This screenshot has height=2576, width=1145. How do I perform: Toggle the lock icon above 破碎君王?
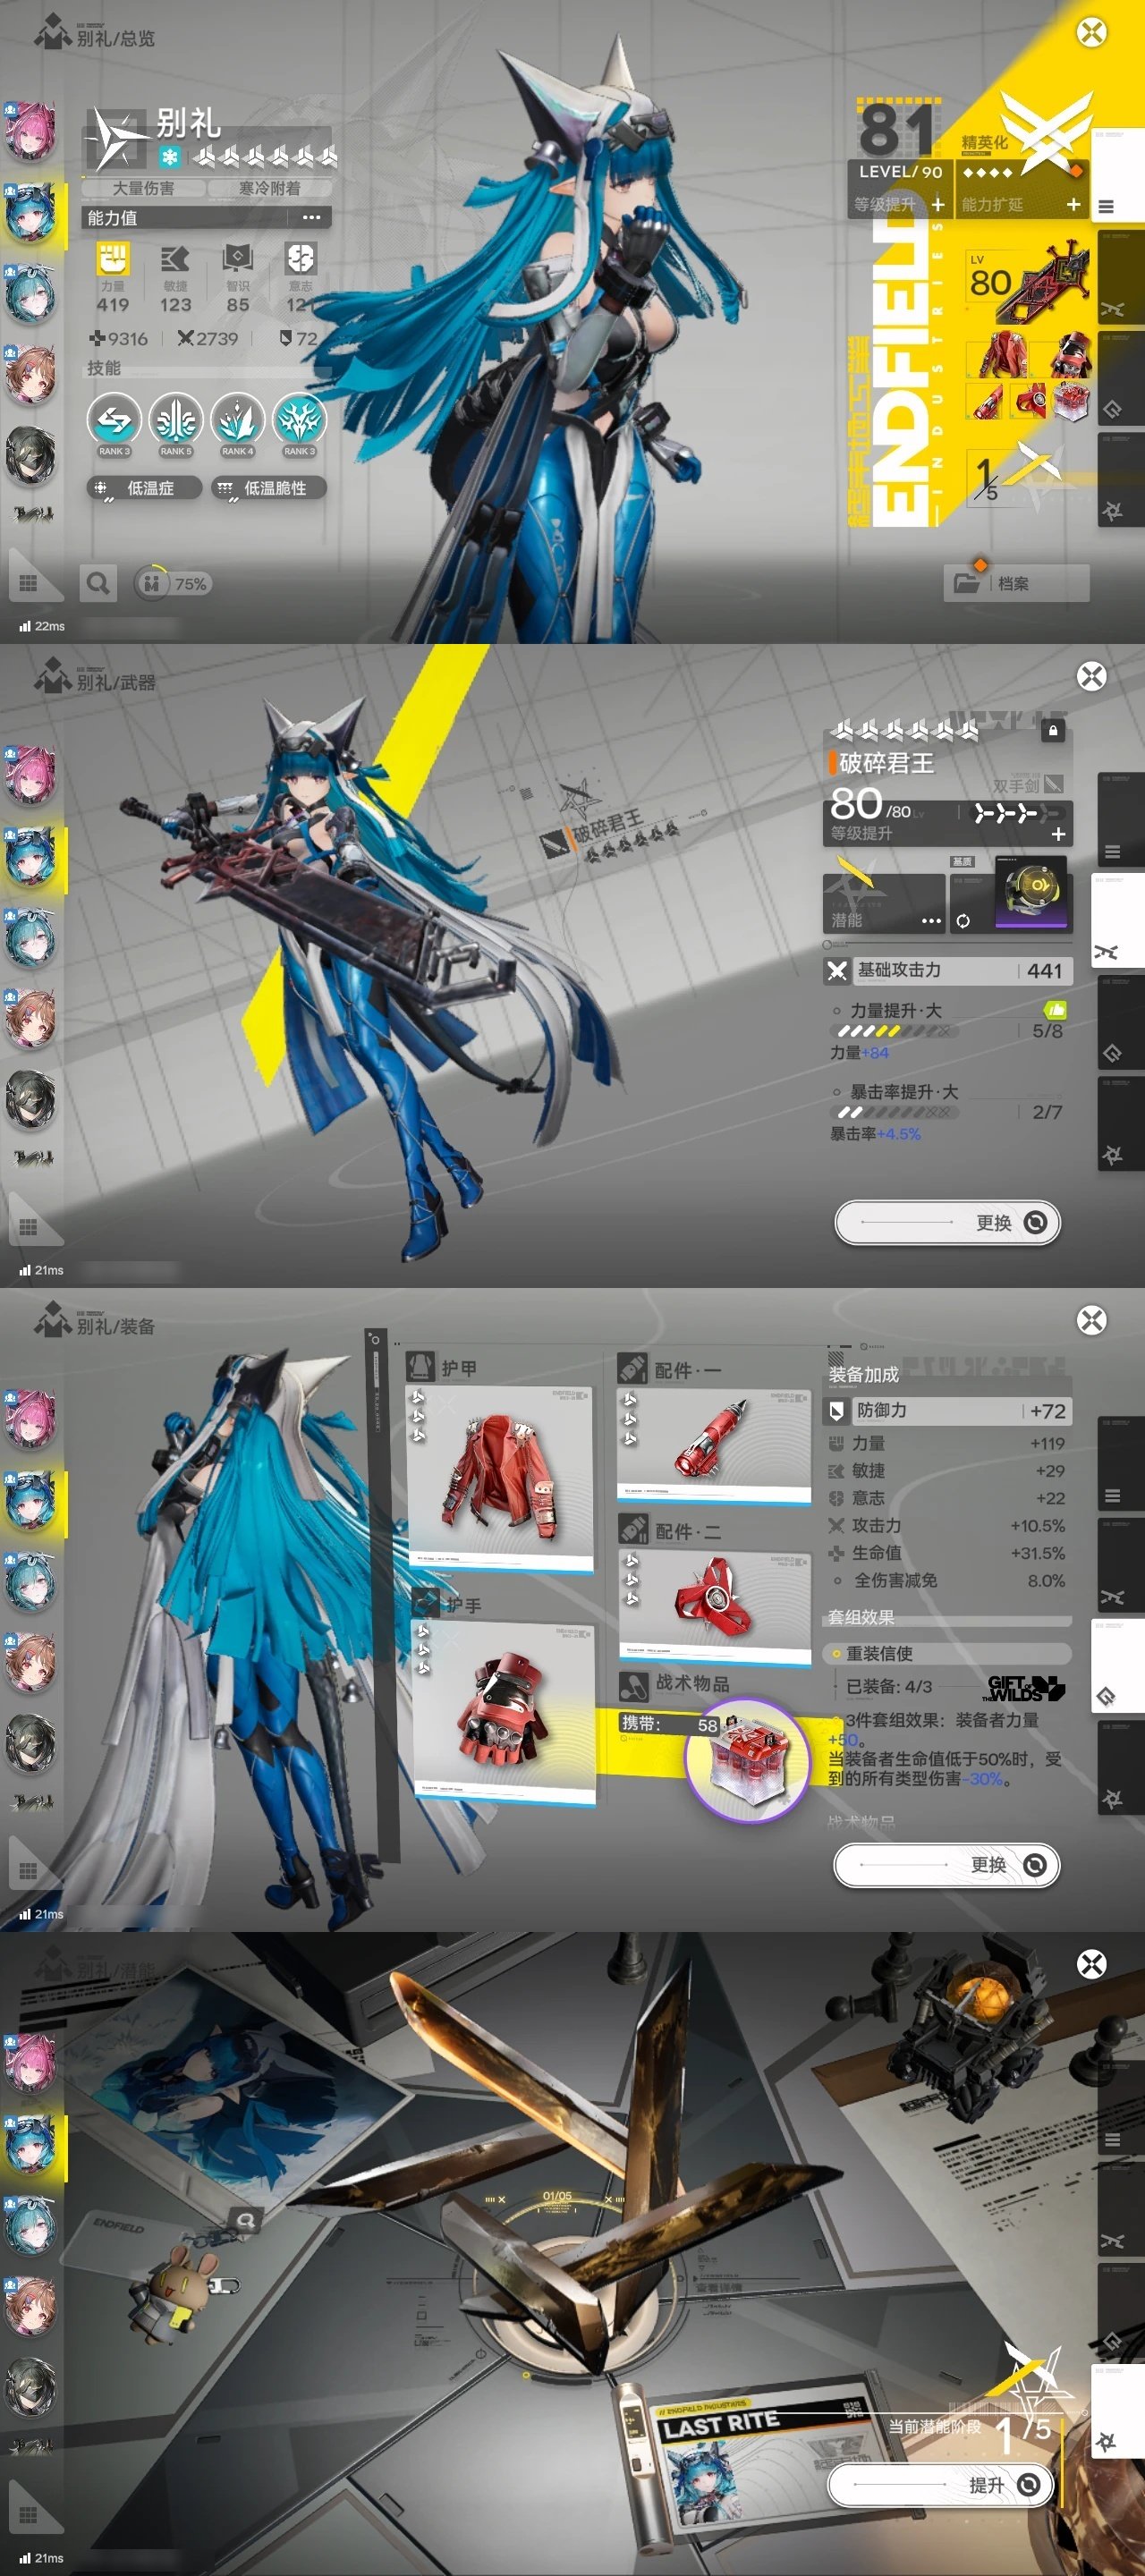[x=1052, y=731]
